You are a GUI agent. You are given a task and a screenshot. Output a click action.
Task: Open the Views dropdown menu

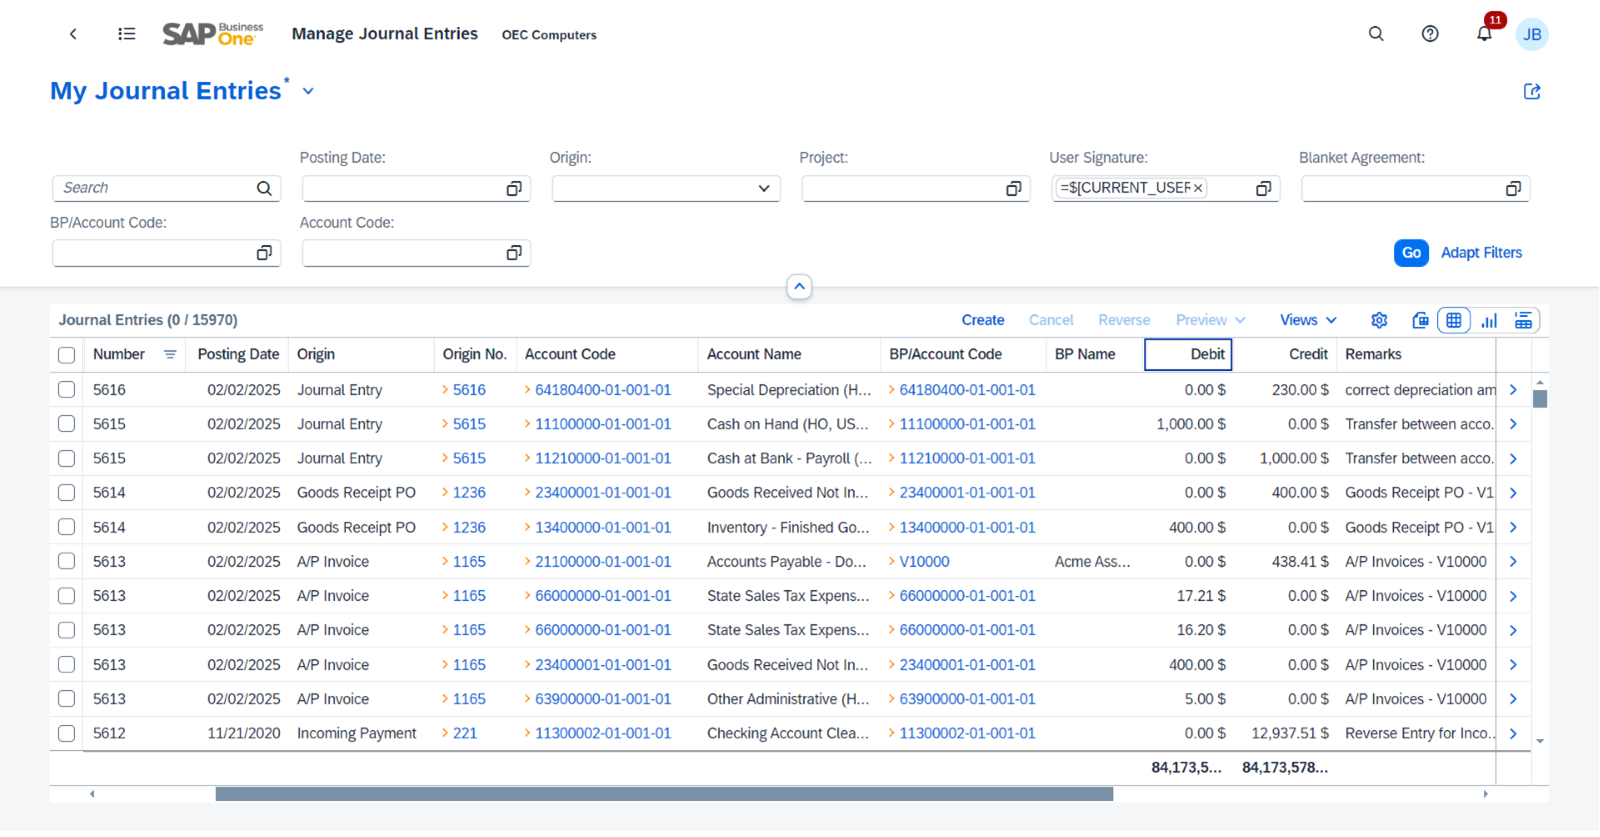click(1308, 320)
